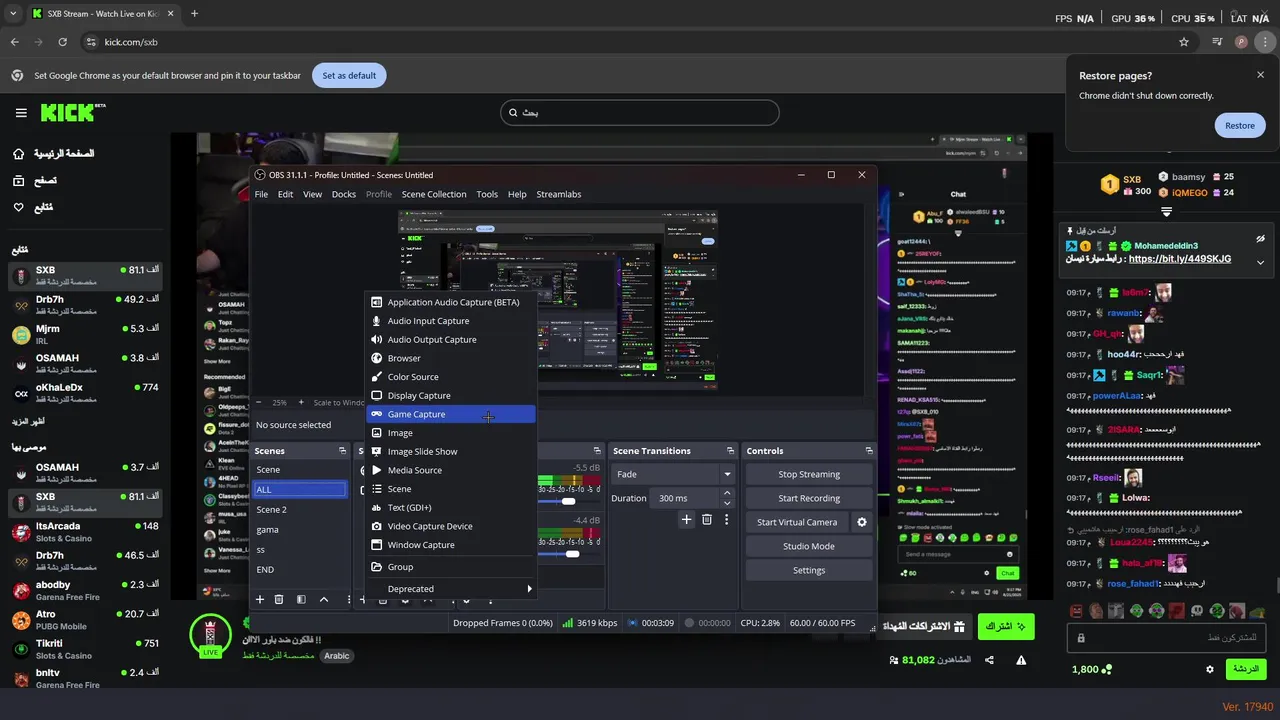Open Chrome three-dot menu
This screenshot has width=1280, height=720.
click(1265, 42)
